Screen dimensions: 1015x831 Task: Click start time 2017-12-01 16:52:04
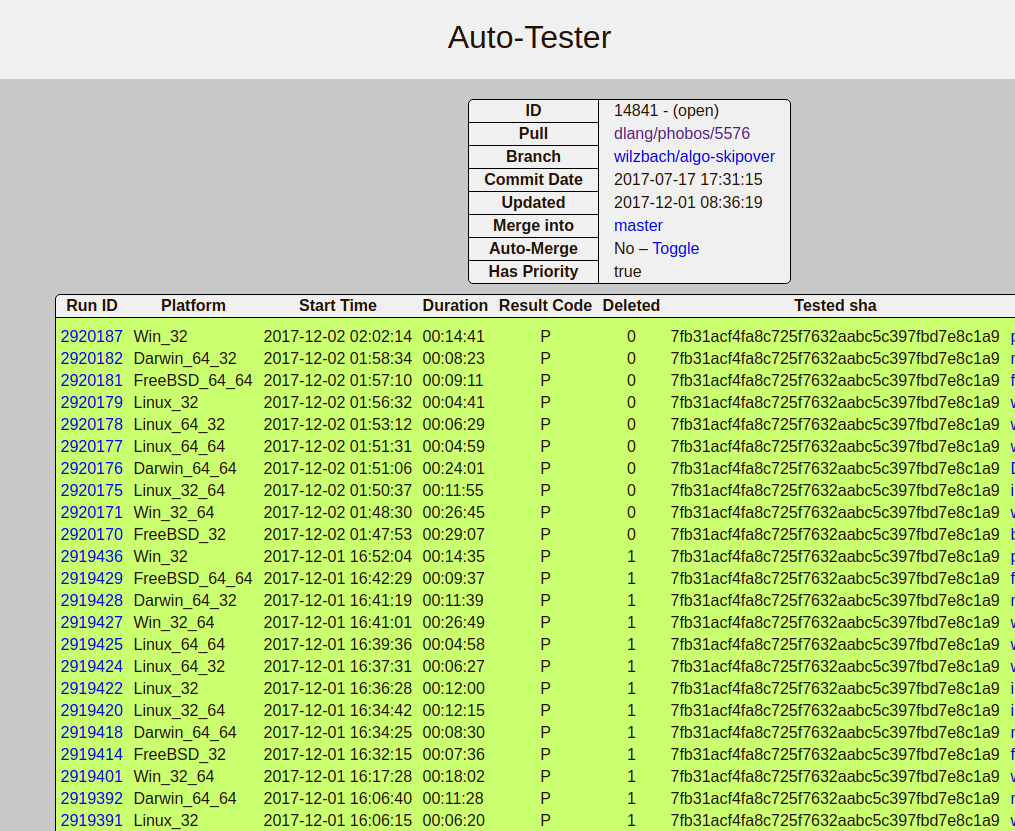coord(337,557)
